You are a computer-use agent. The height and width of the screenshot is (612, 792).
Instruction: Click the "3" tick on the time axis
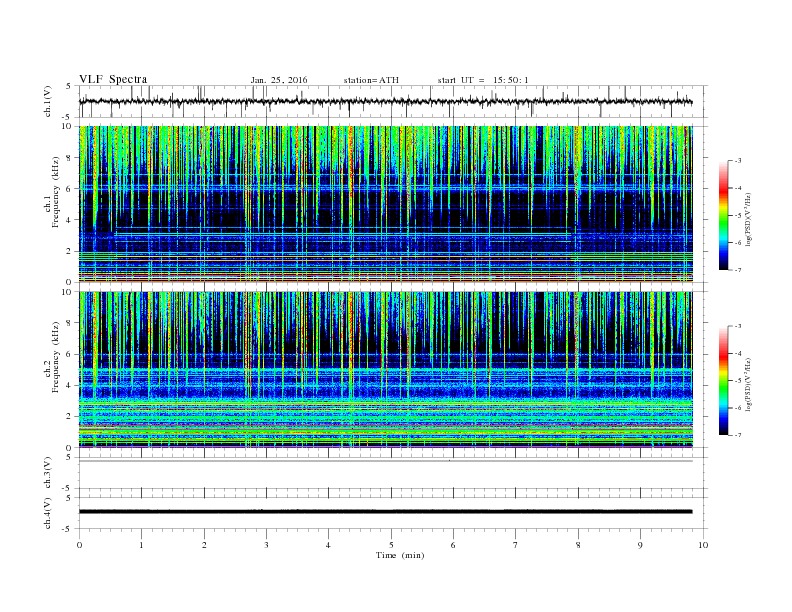coord(266,545)
